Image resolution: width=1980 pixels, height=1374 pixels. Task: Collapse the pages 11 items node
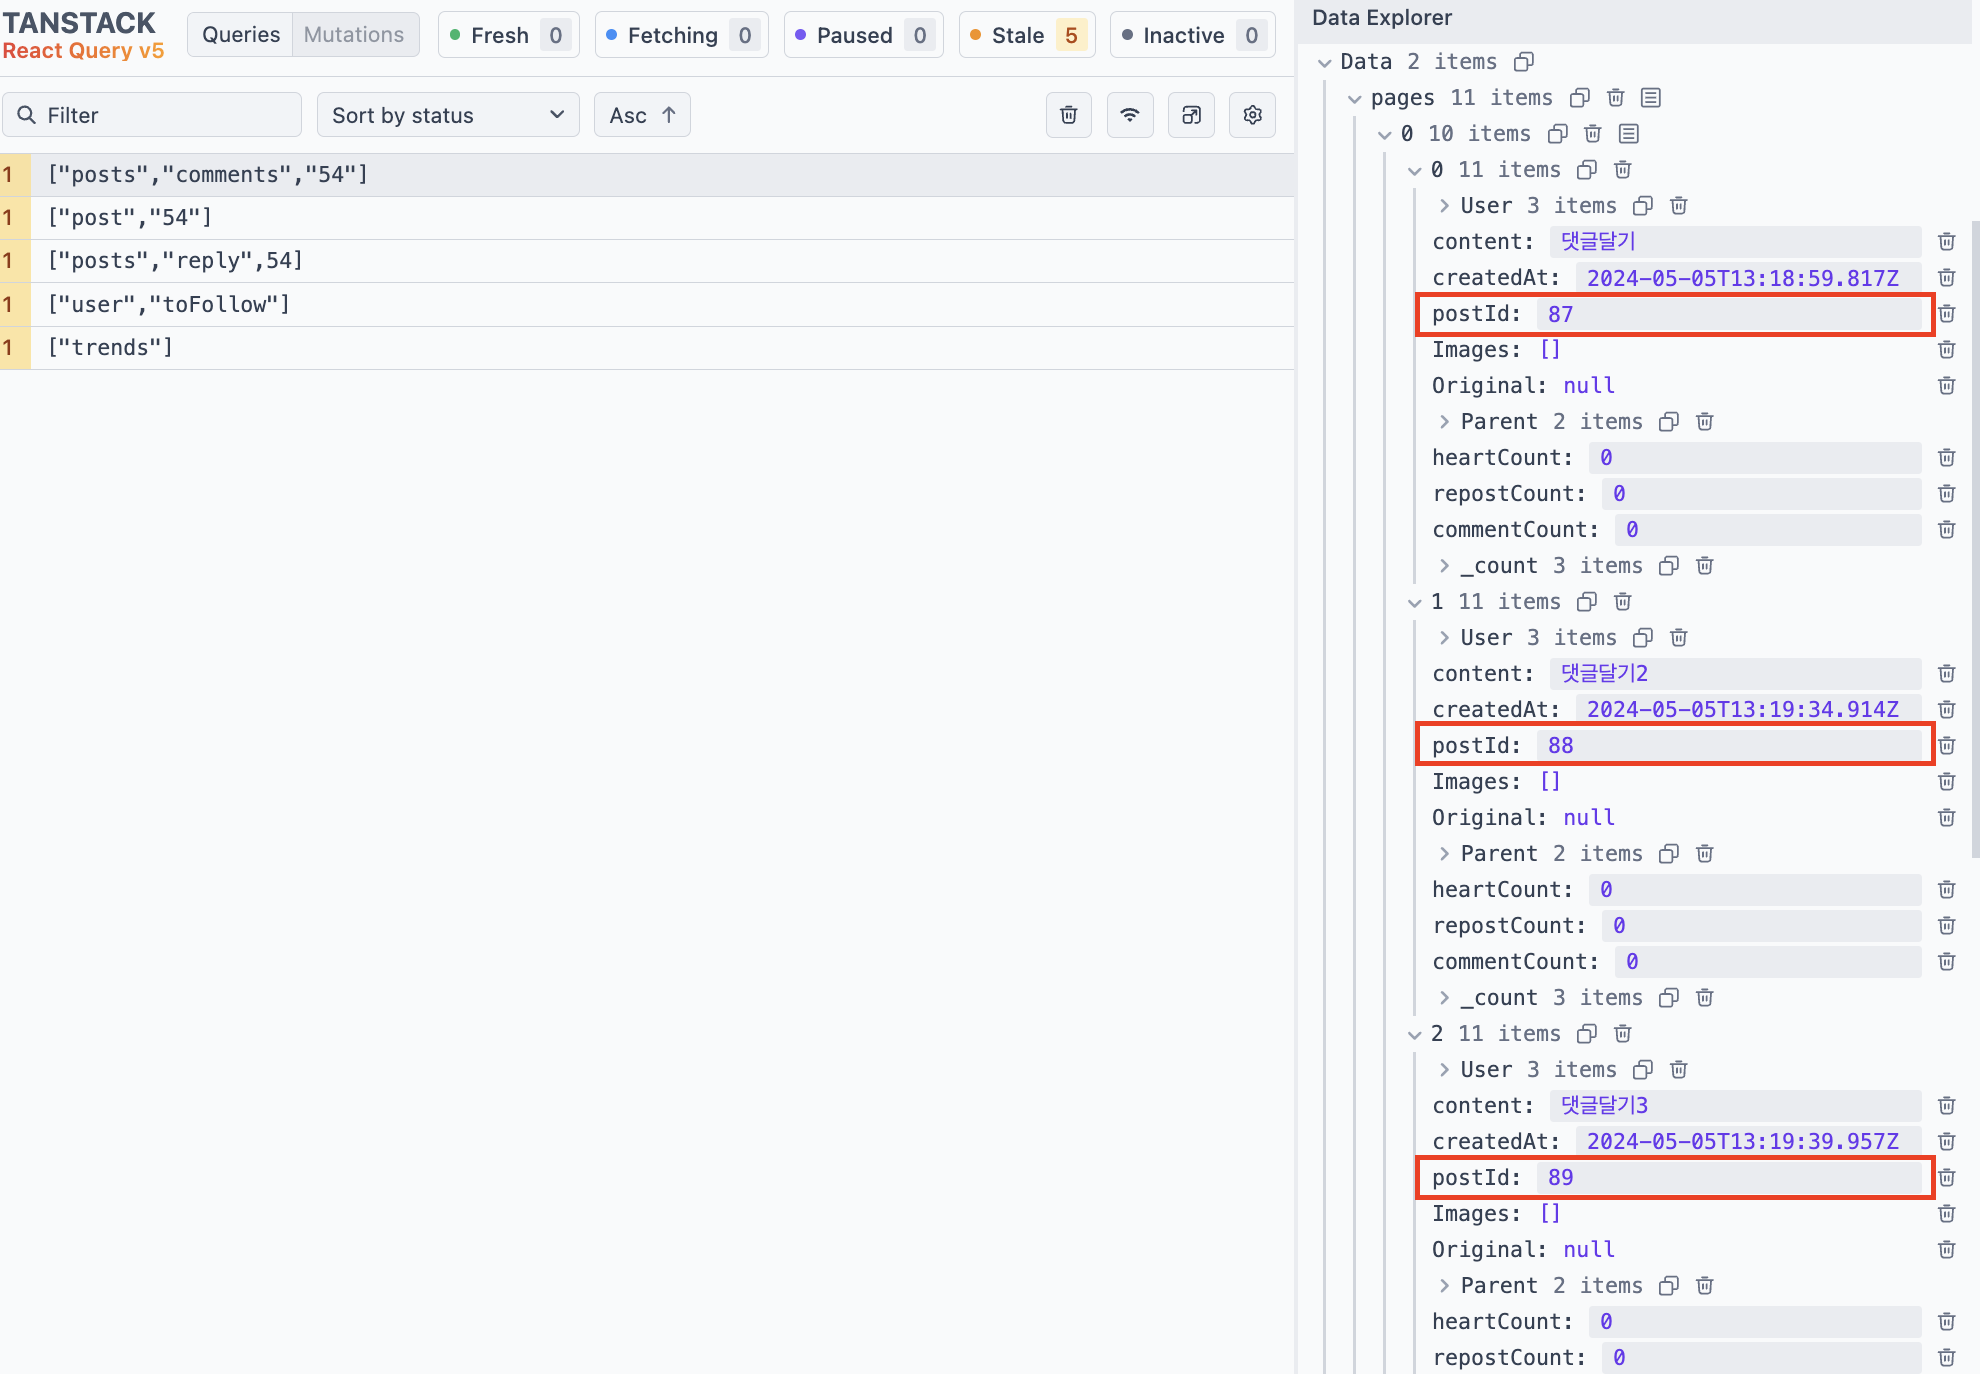[x=1354, y=98]
